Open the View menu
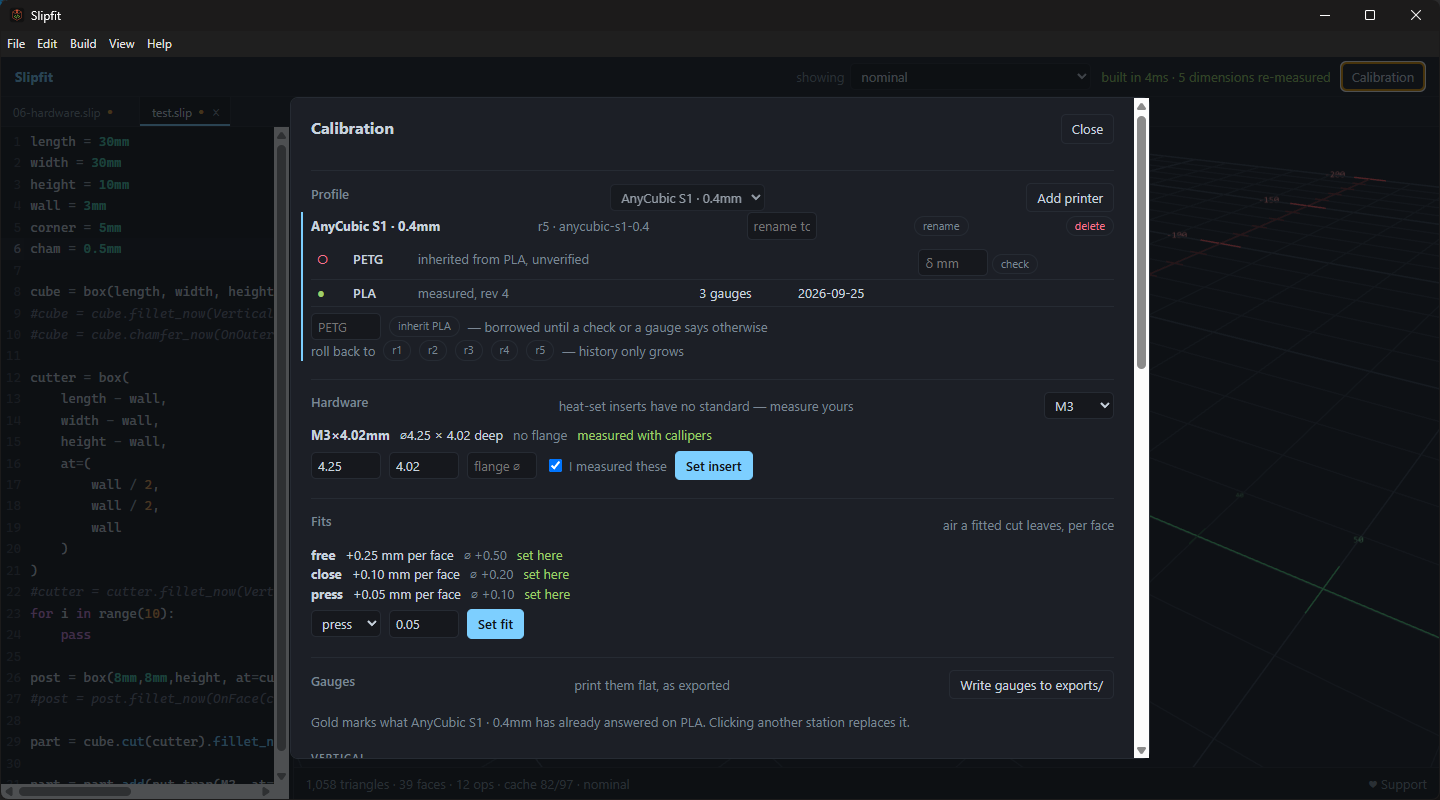1440x800 pixels. click(x=122, y=44)
